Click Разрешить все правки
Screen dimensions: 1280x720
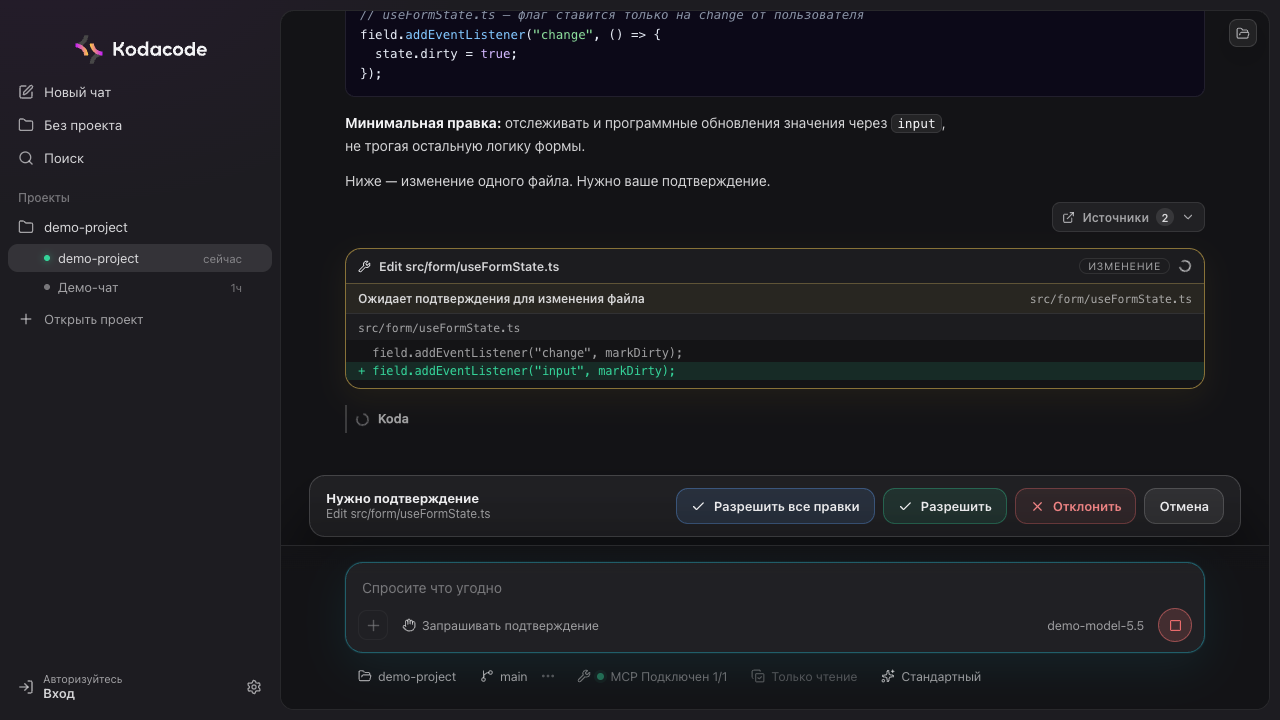pos(775,506)
